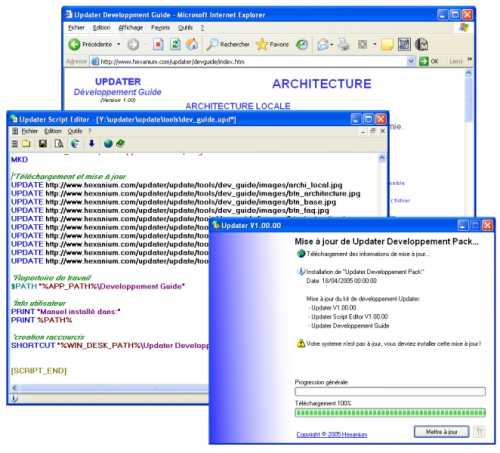Viewport: 500px width, 453px height.
Task: Click the Internet Explorer 'e' icon in Script Editor
Action: (x=75, y=144)
